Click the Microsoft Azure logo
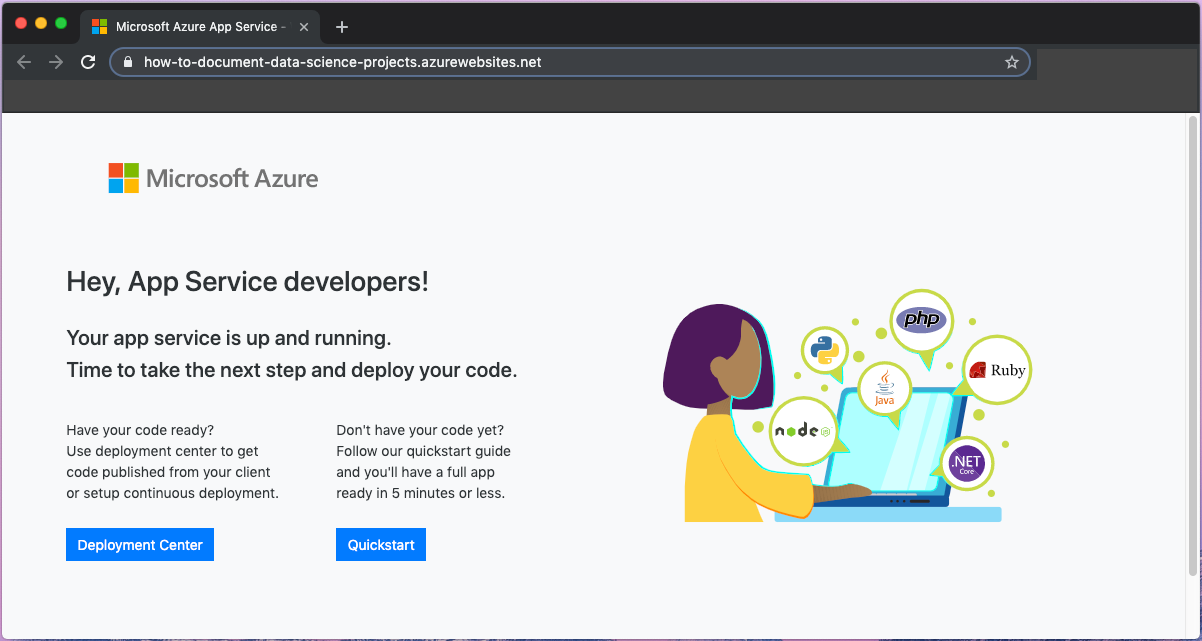Image resolution: width=1202 pixels, height=641 pixels. point(212,177)
